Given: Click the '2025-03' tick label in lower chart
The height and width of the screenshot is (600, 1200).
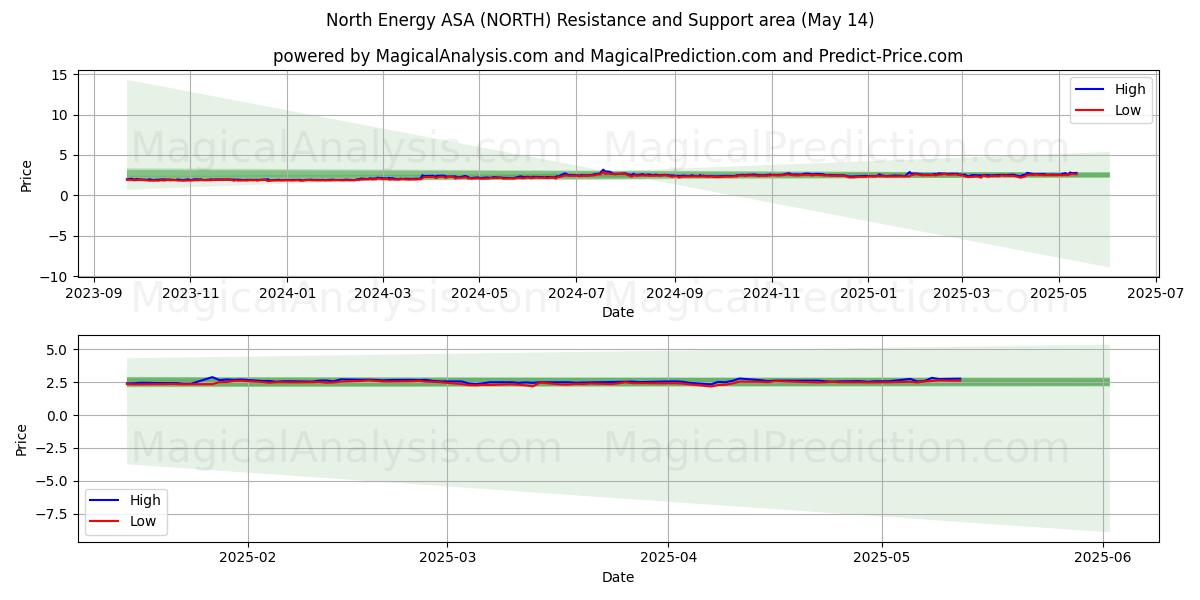Looking at the screenshot, I should click(448, 558).
